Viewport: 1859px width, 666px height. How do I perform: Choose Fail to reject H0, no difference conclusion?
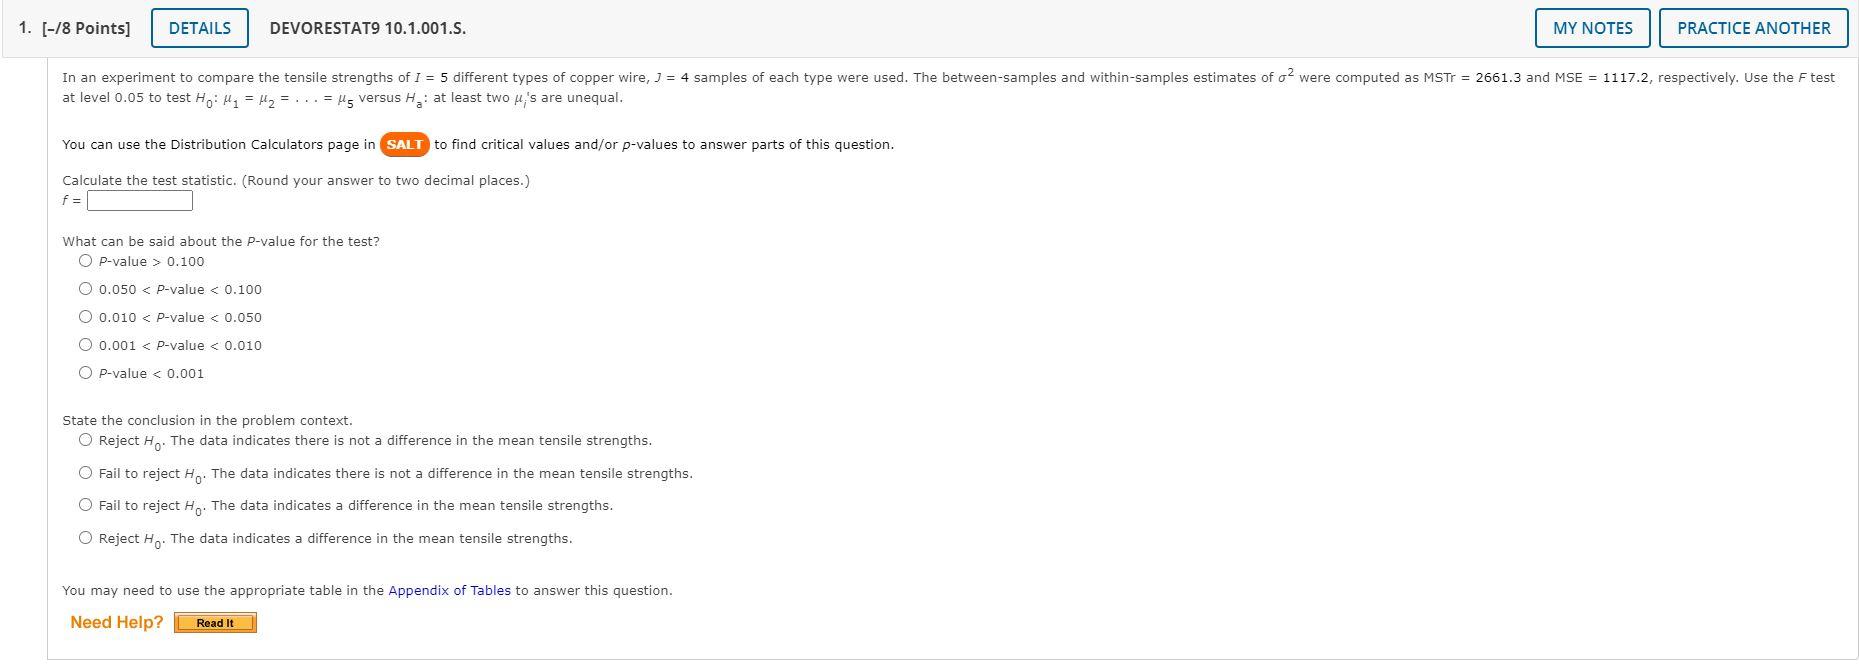pos(86,471)
